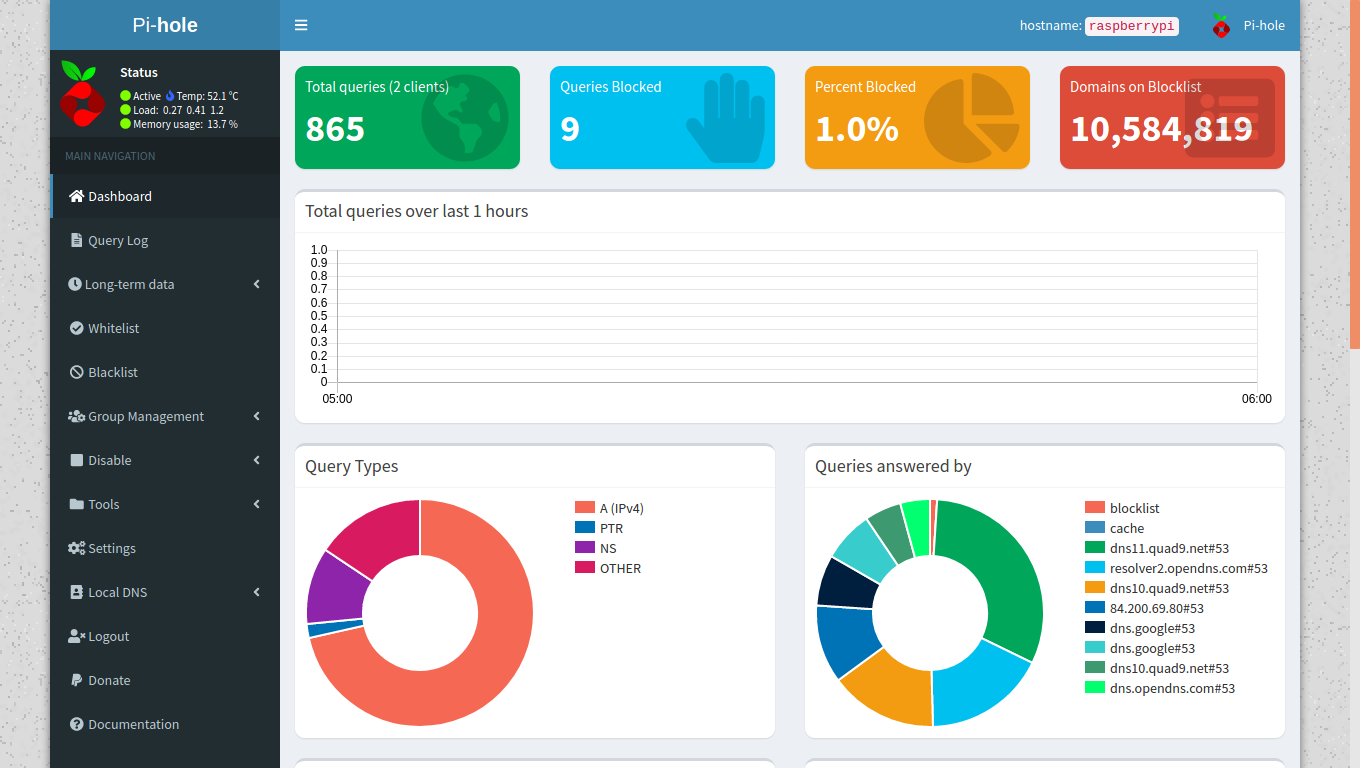Click the page vertical scrollbar thumb
The image size is (1360, 768).
1355,174
